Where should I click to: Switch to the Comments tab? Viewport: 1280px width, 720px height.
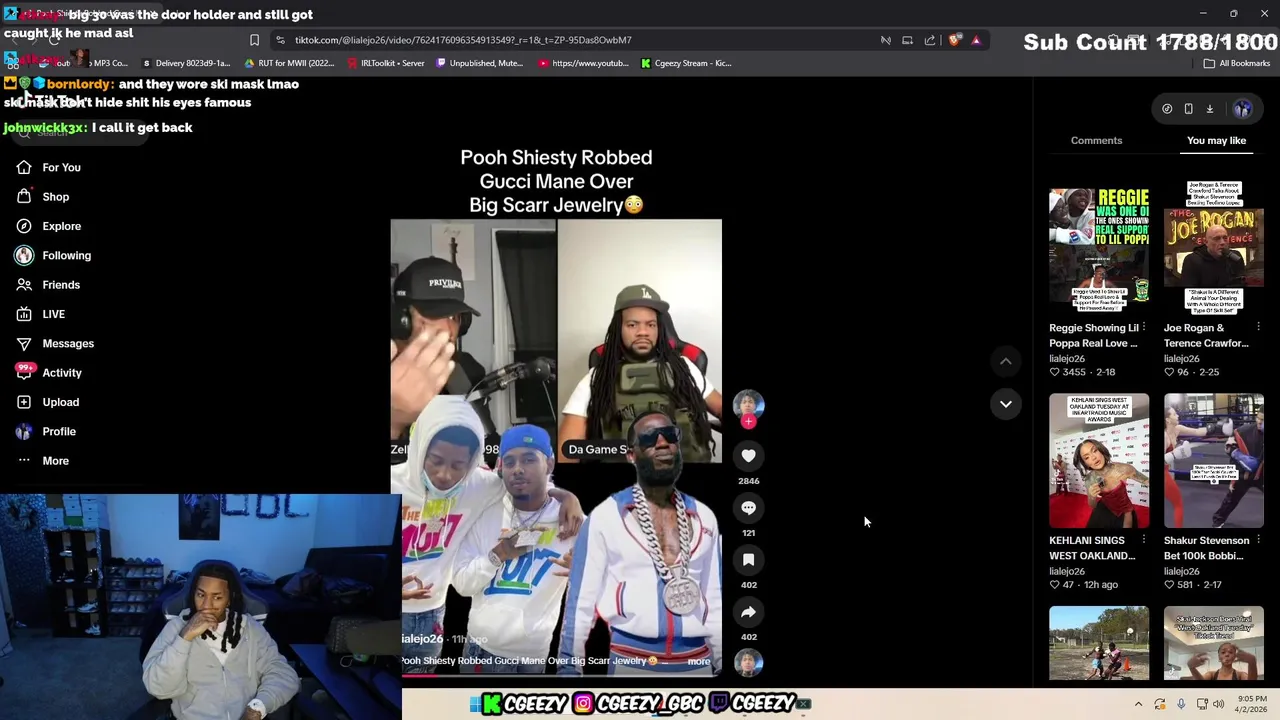[1096, 141]
